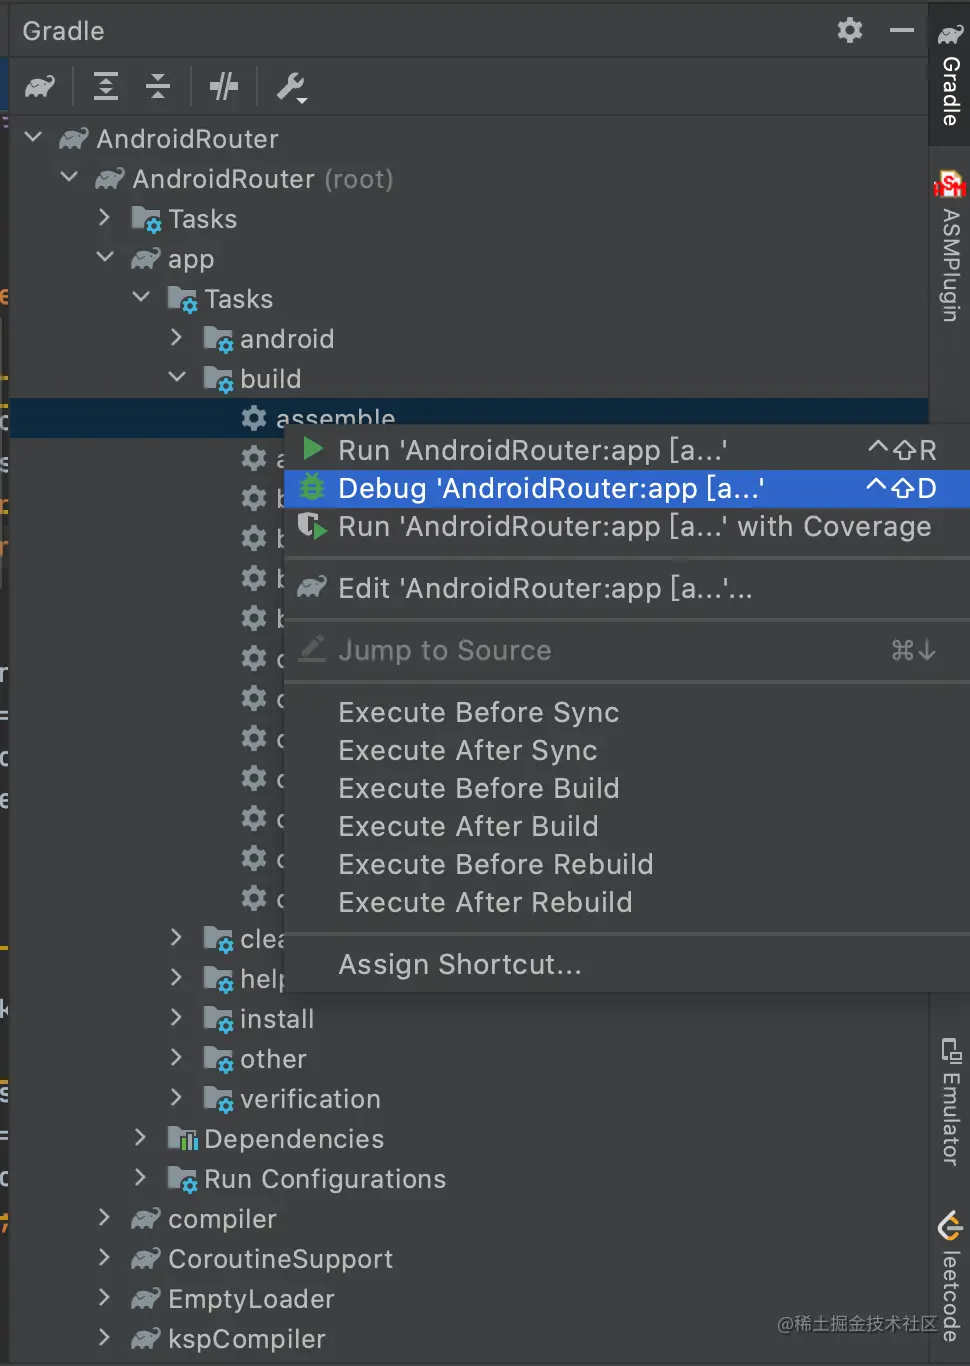The image size is (970, 1366).
Task: Expand all nodes using toolbar icon
Action: point(105,87)
